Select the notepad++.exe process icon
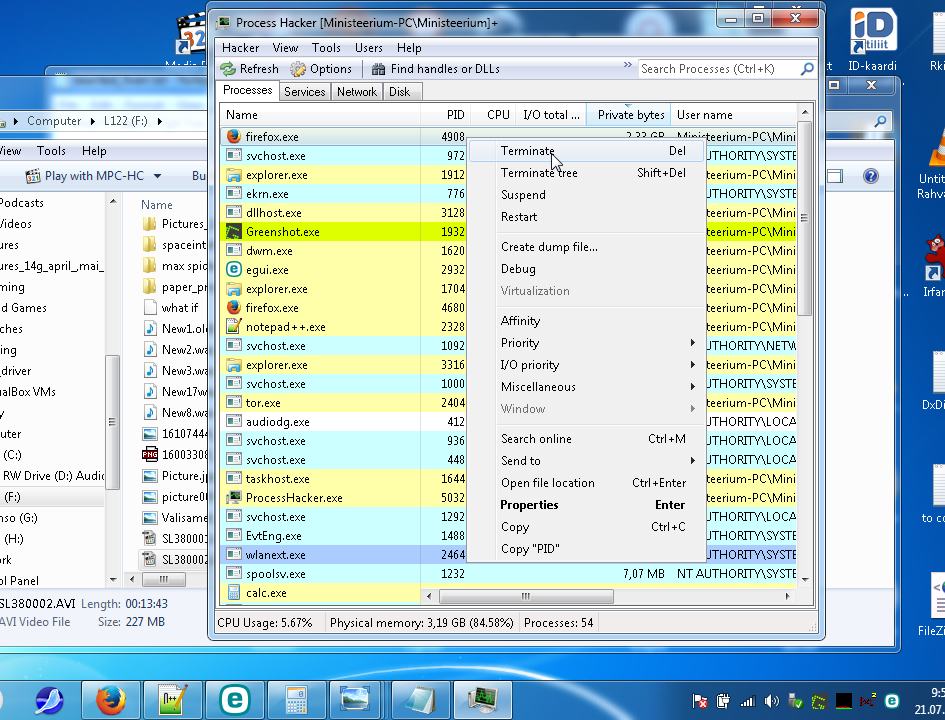This screenshot has height=720, width=945. tap(233, 327)
